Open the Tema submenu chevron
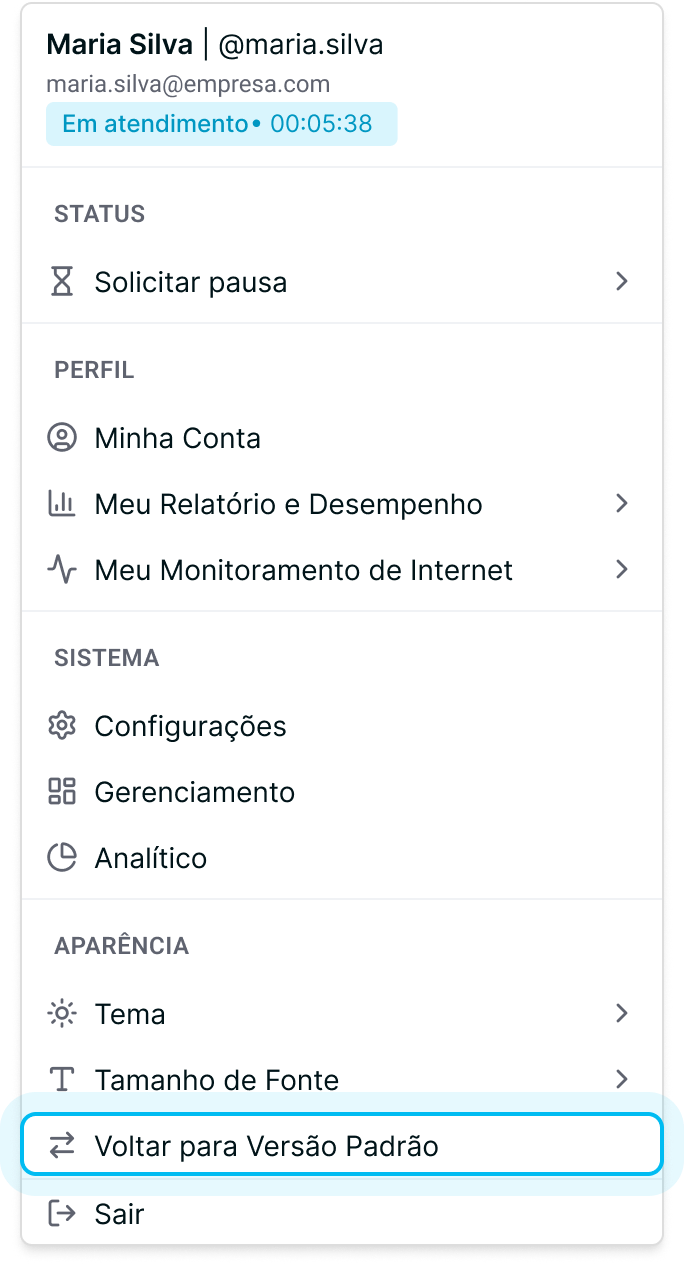 pos(622,1014)
